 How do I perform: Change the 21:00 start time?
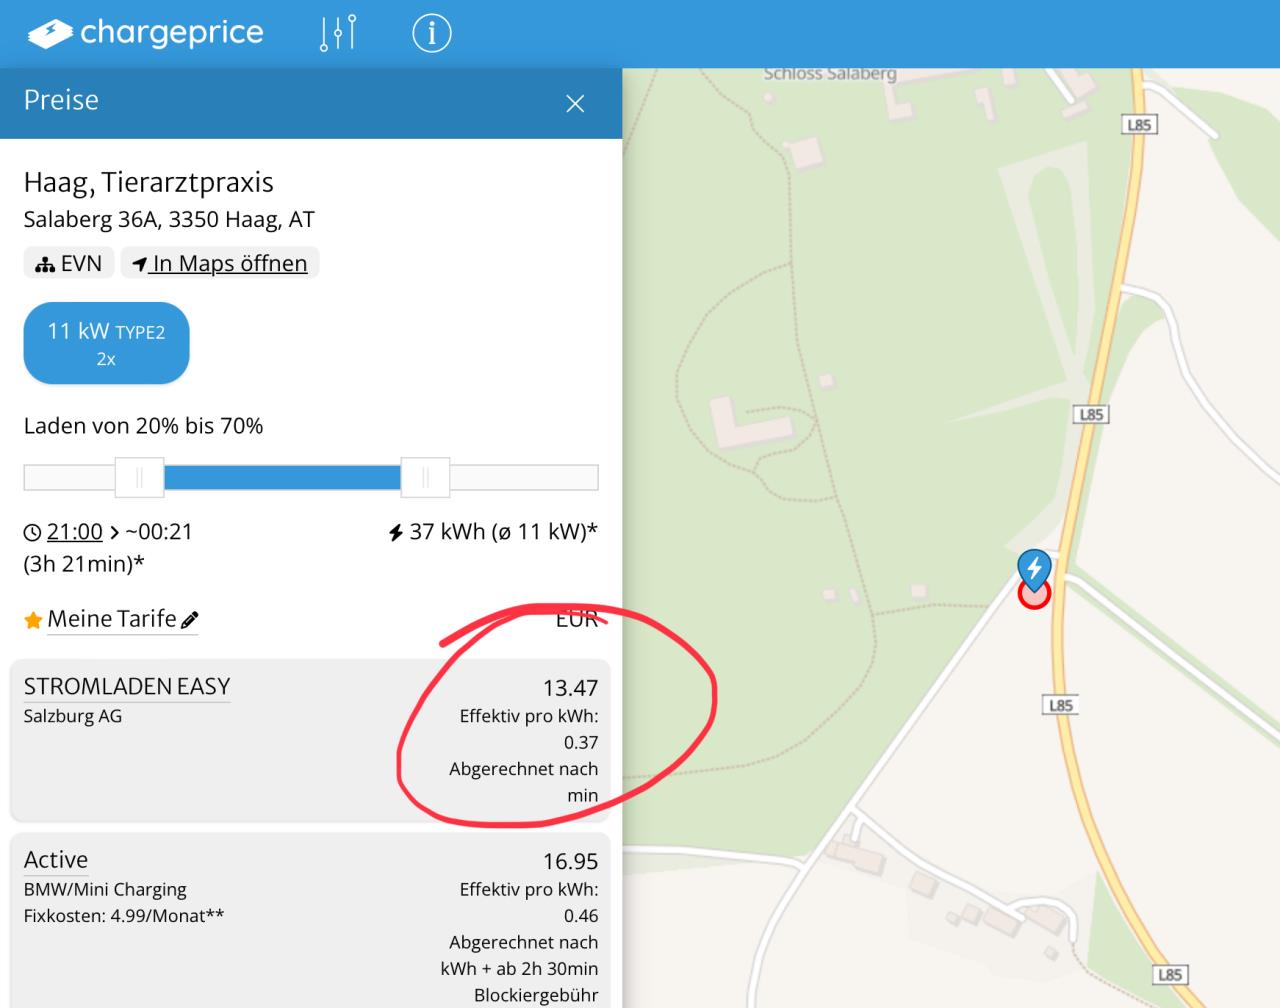pyautogui.click(x=75, y=531)
